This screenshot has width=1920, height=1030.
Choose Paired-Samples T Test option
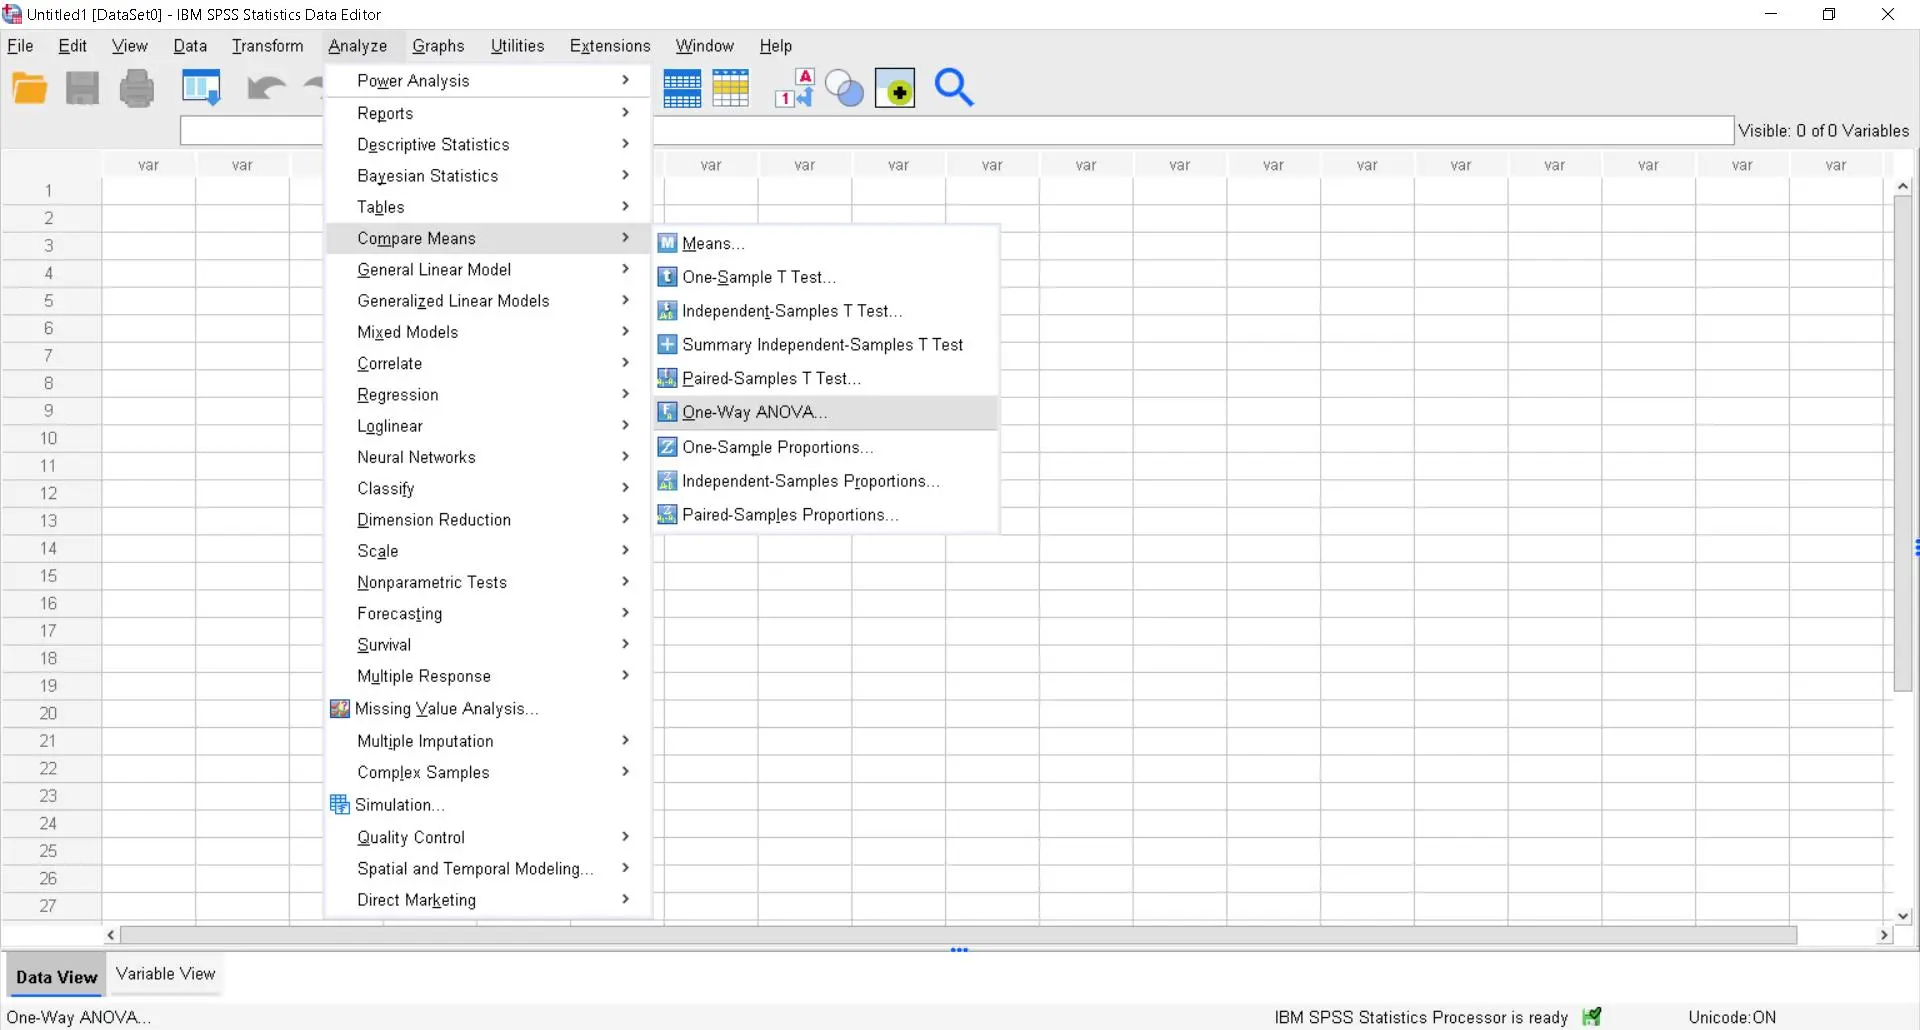click(770, 378)
